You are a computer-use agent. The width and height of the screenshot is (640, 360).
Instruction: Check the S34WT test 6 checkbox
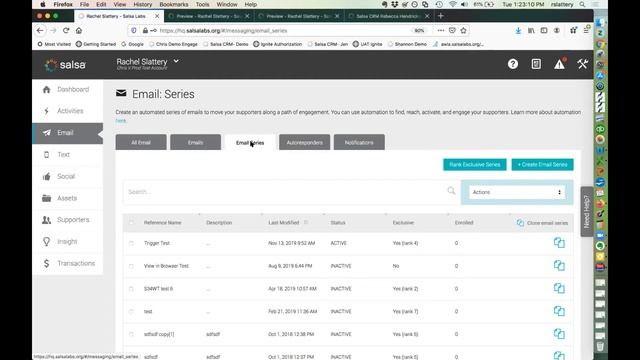[x=131, y=289]
